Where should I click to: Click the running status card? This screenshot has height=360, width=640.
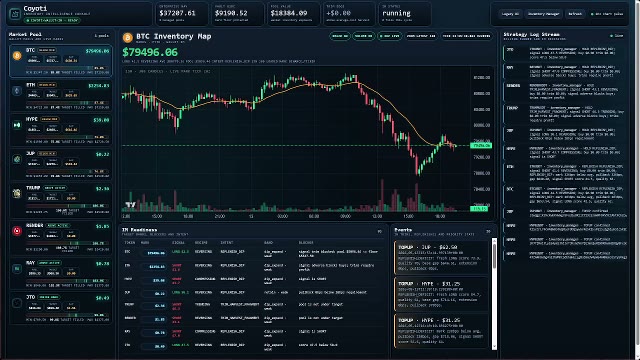pos(404,14)
